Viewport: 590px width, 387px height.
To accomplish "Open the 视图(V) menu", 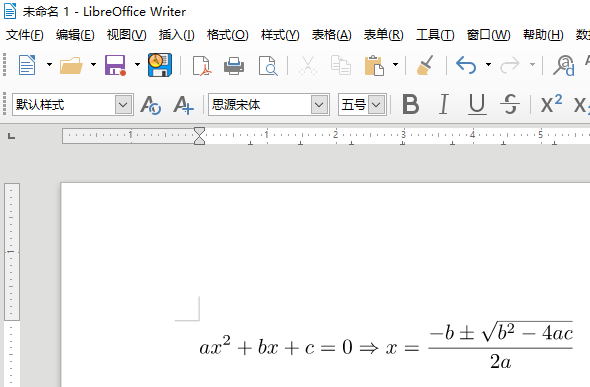I will coord(126,35).
